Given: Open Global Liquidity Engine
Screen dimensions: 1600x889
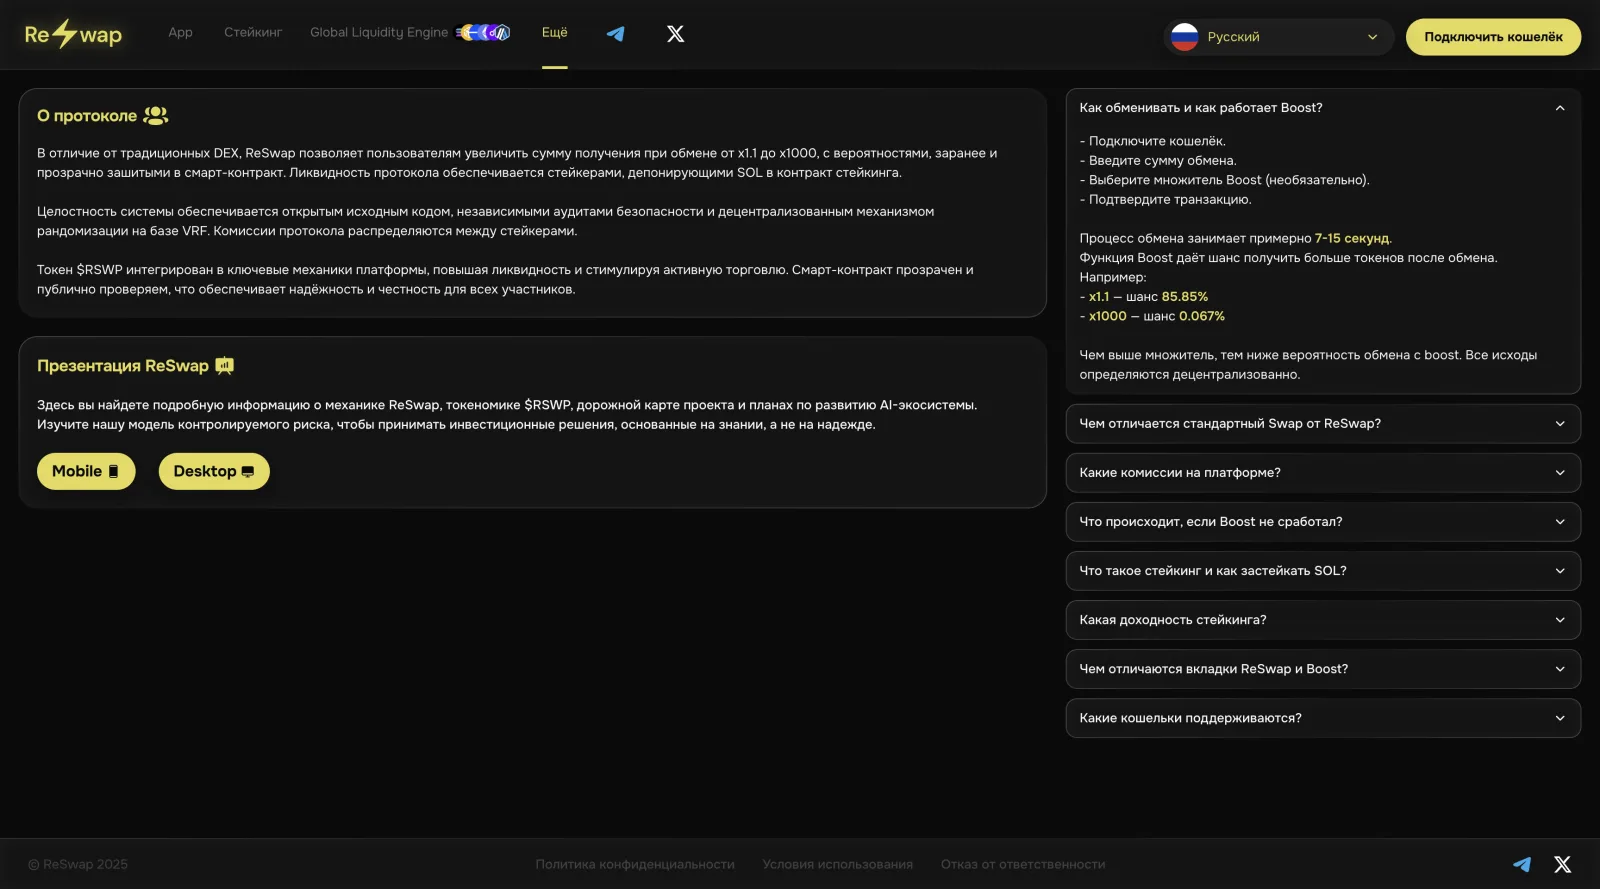Looking at the screenshot, I should 379,32.
